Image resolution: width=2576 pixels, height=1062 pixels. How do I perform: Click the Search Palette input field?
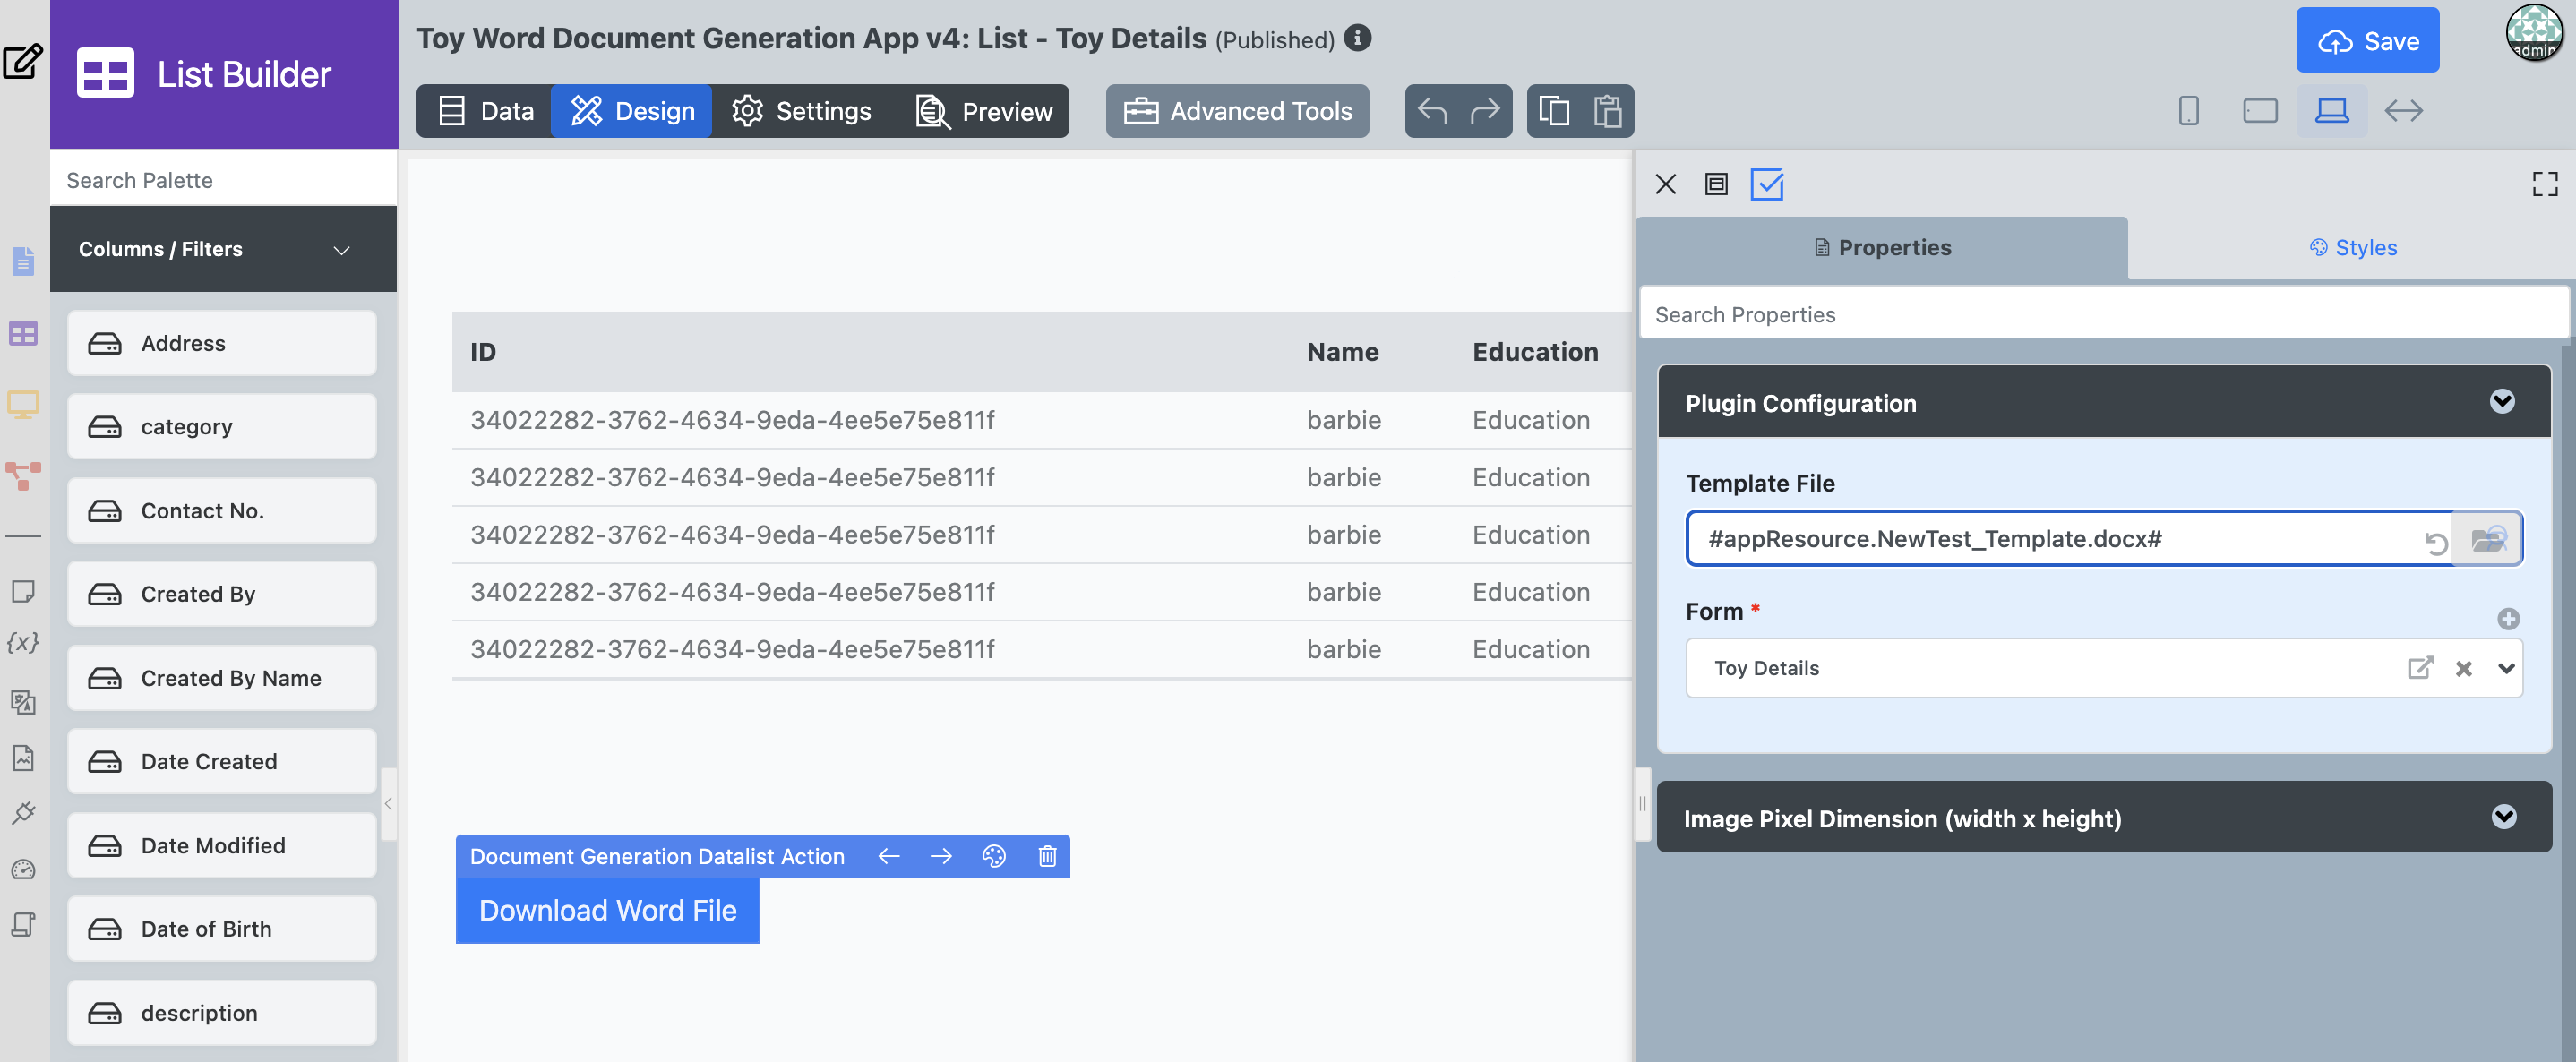tap(223, 180)
